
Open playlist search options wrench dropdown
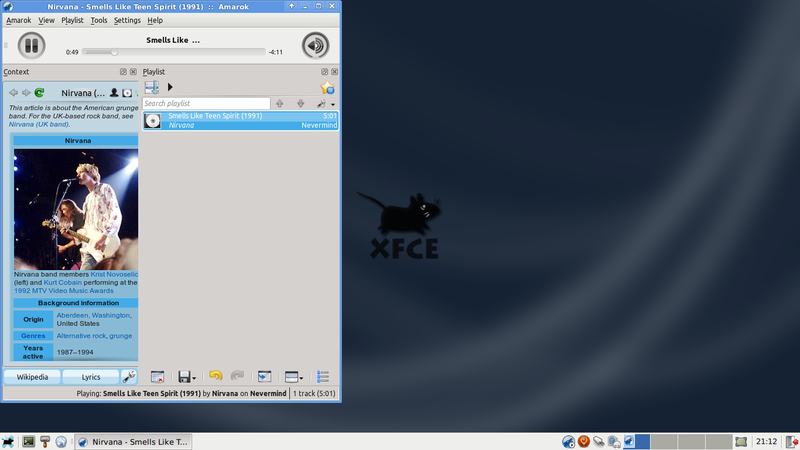click(x=325, y=104)
